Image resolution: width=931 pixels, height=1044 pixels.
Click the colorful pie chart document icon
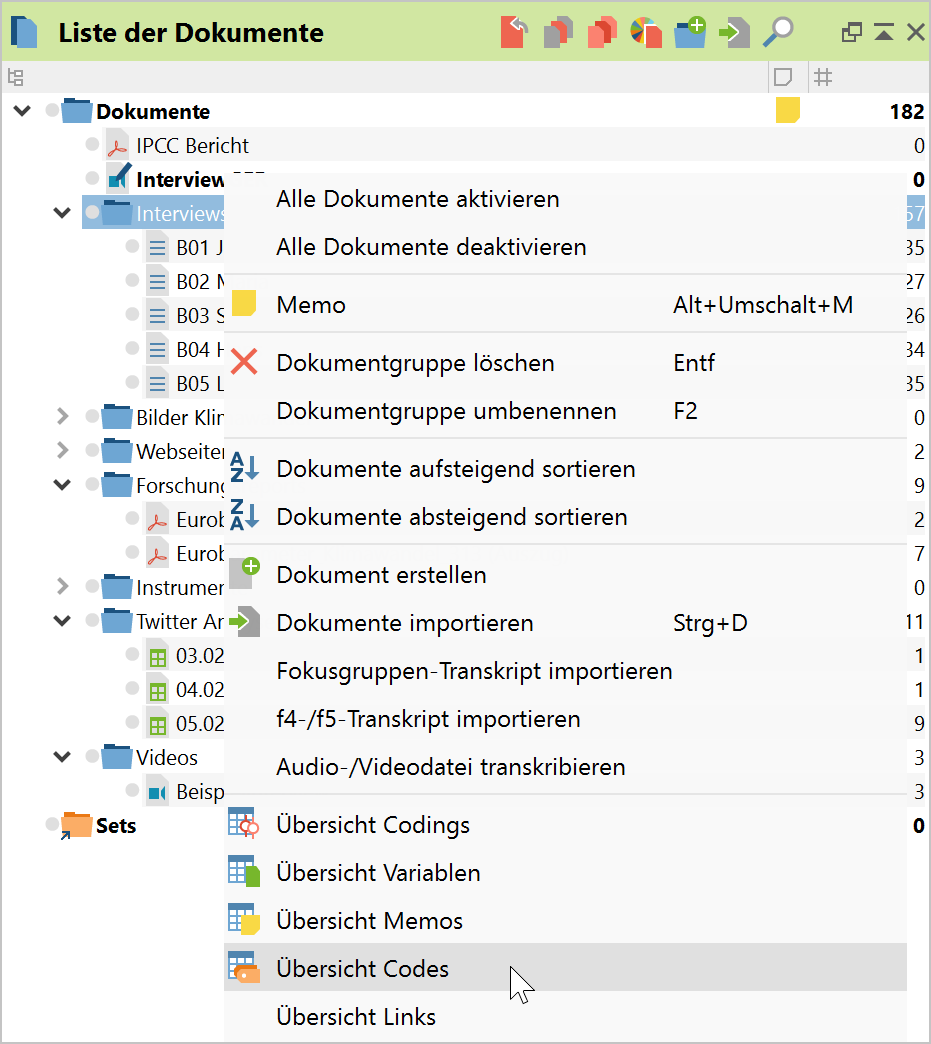[x=646, y=33]
